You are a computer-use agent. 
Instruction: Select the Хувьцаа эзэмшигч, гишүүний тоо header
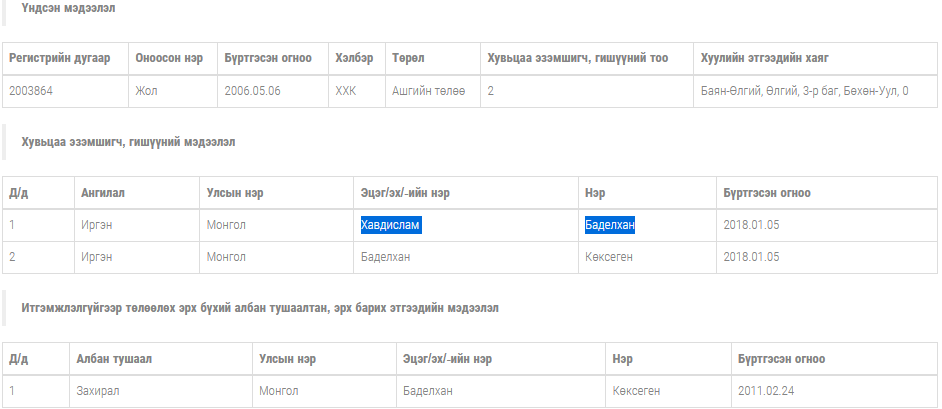point(577,58)
